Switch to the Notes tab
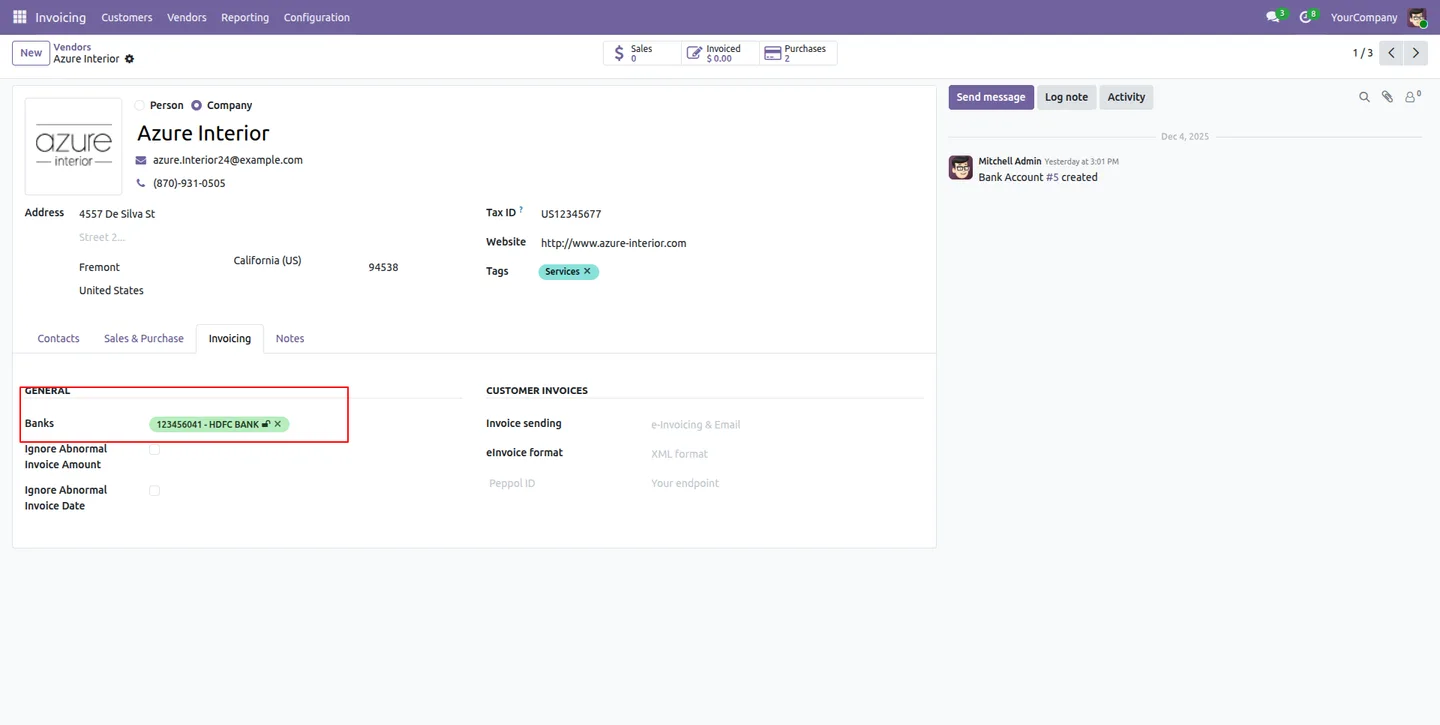 [x=290, y=339]
